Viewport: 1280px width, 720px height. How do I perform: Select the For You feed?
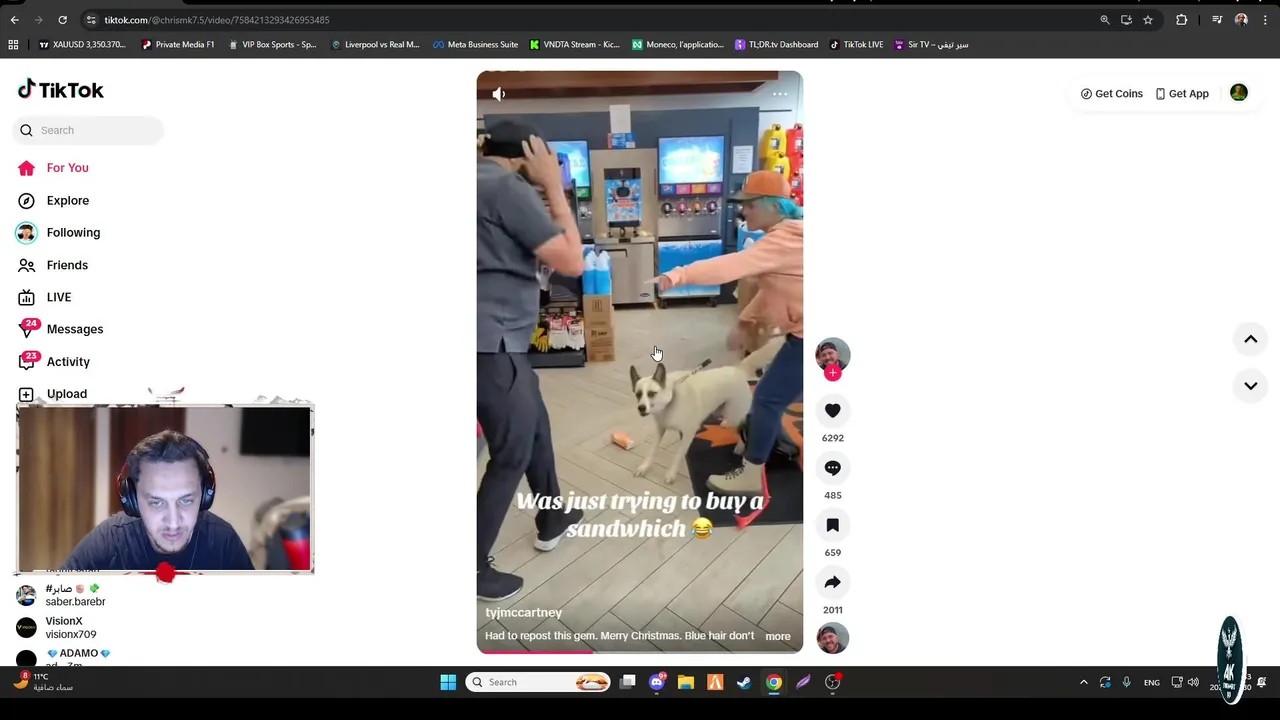(54, 168)
